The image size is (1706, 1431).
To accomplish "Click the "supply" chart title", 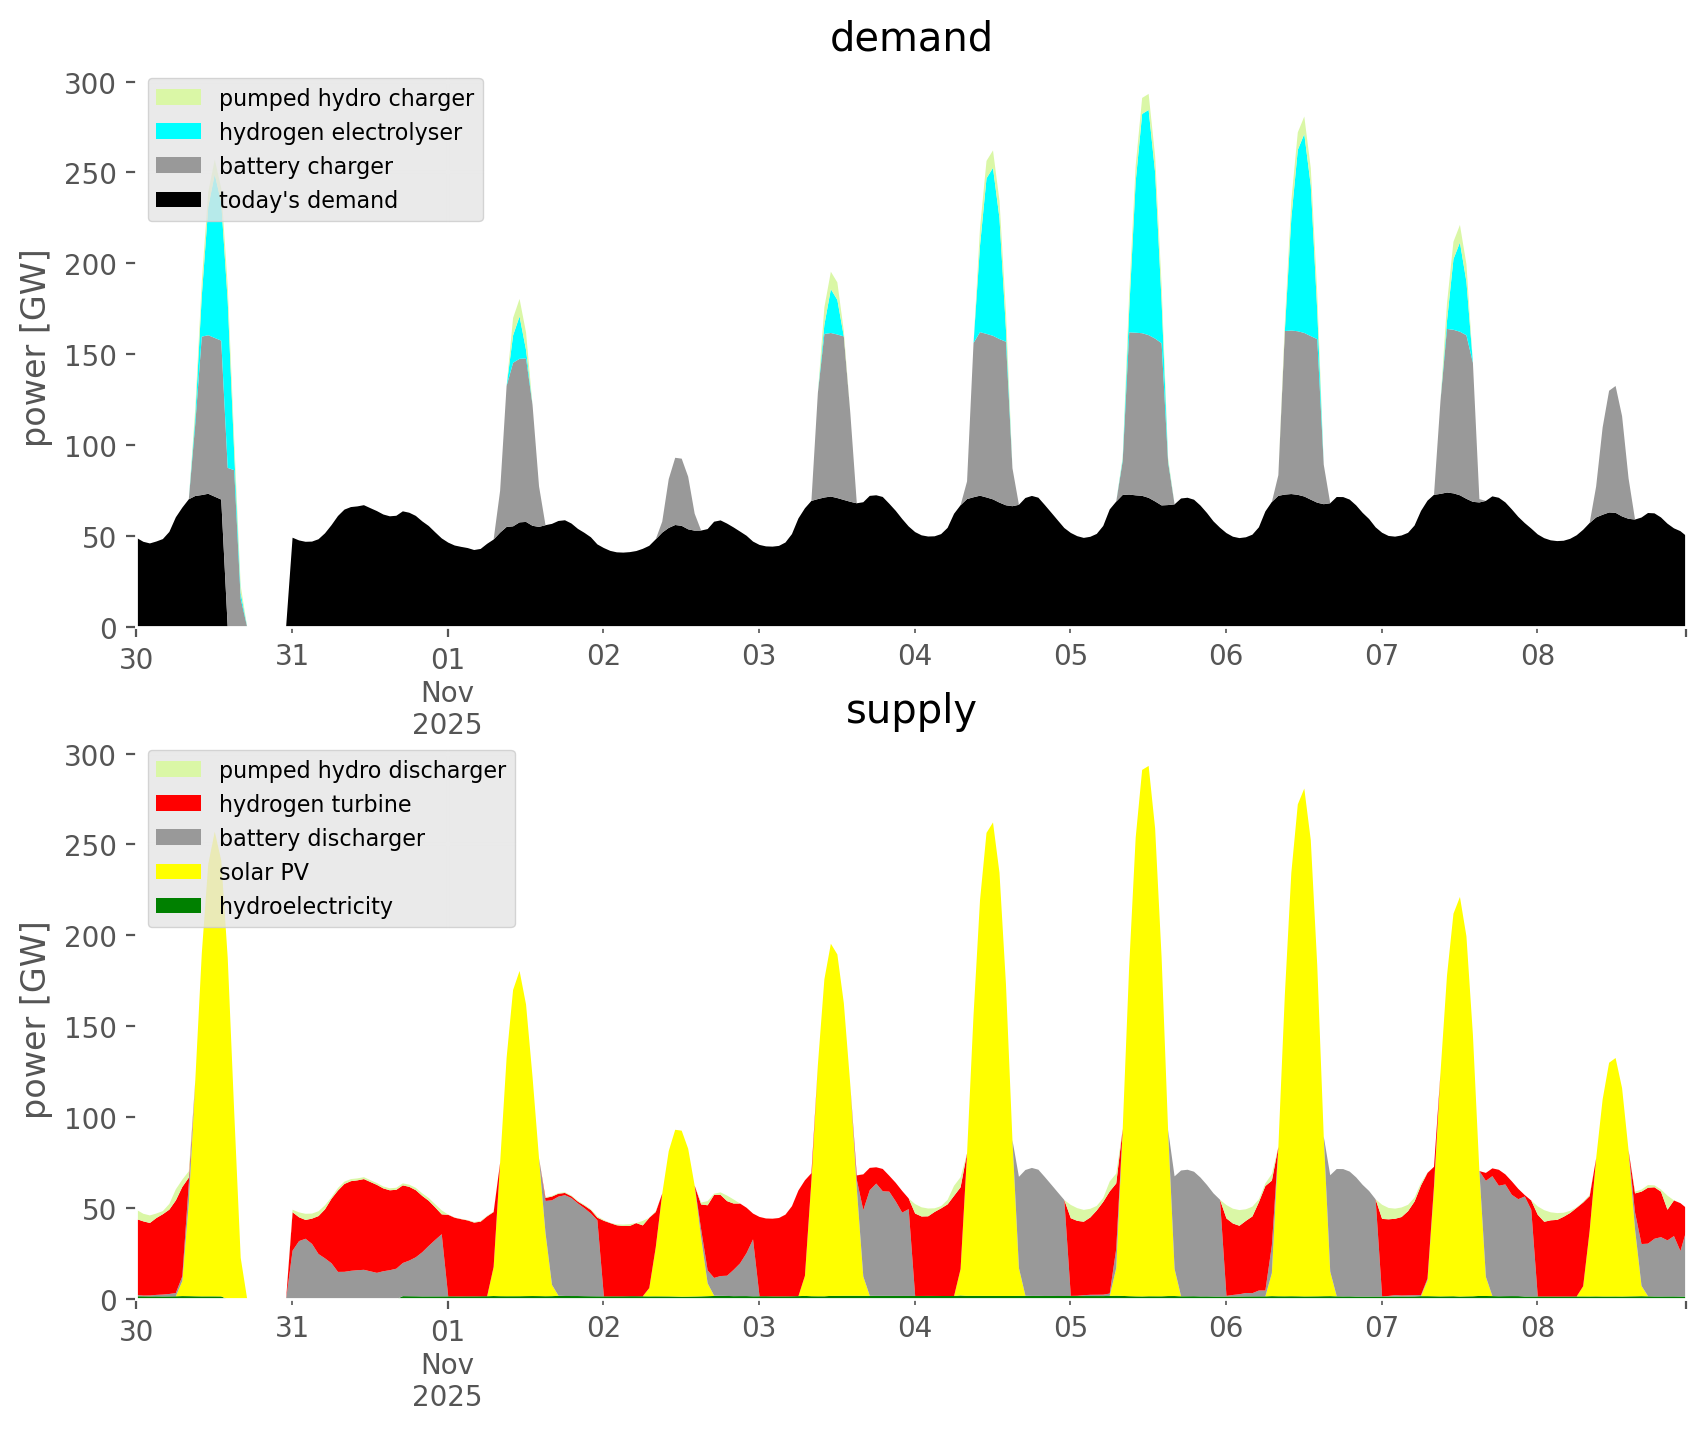I will click(x=910, y=710).
